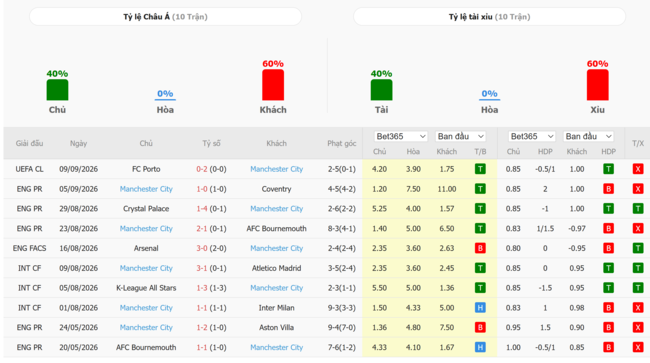Click the red T/B badge B in Aston Villa row
The image size is (650, 363).
480,327
